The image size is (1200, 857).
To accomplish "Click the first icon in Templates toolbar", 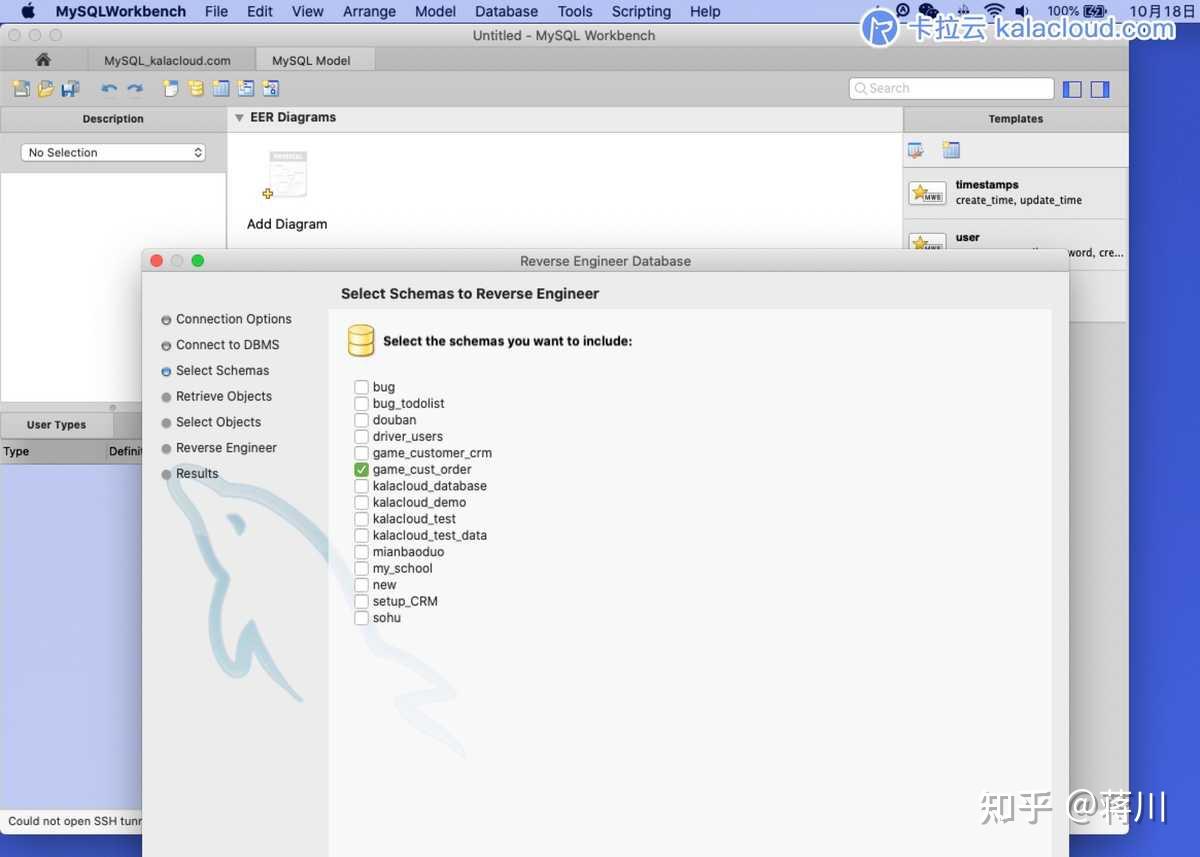I will [916, 150].
